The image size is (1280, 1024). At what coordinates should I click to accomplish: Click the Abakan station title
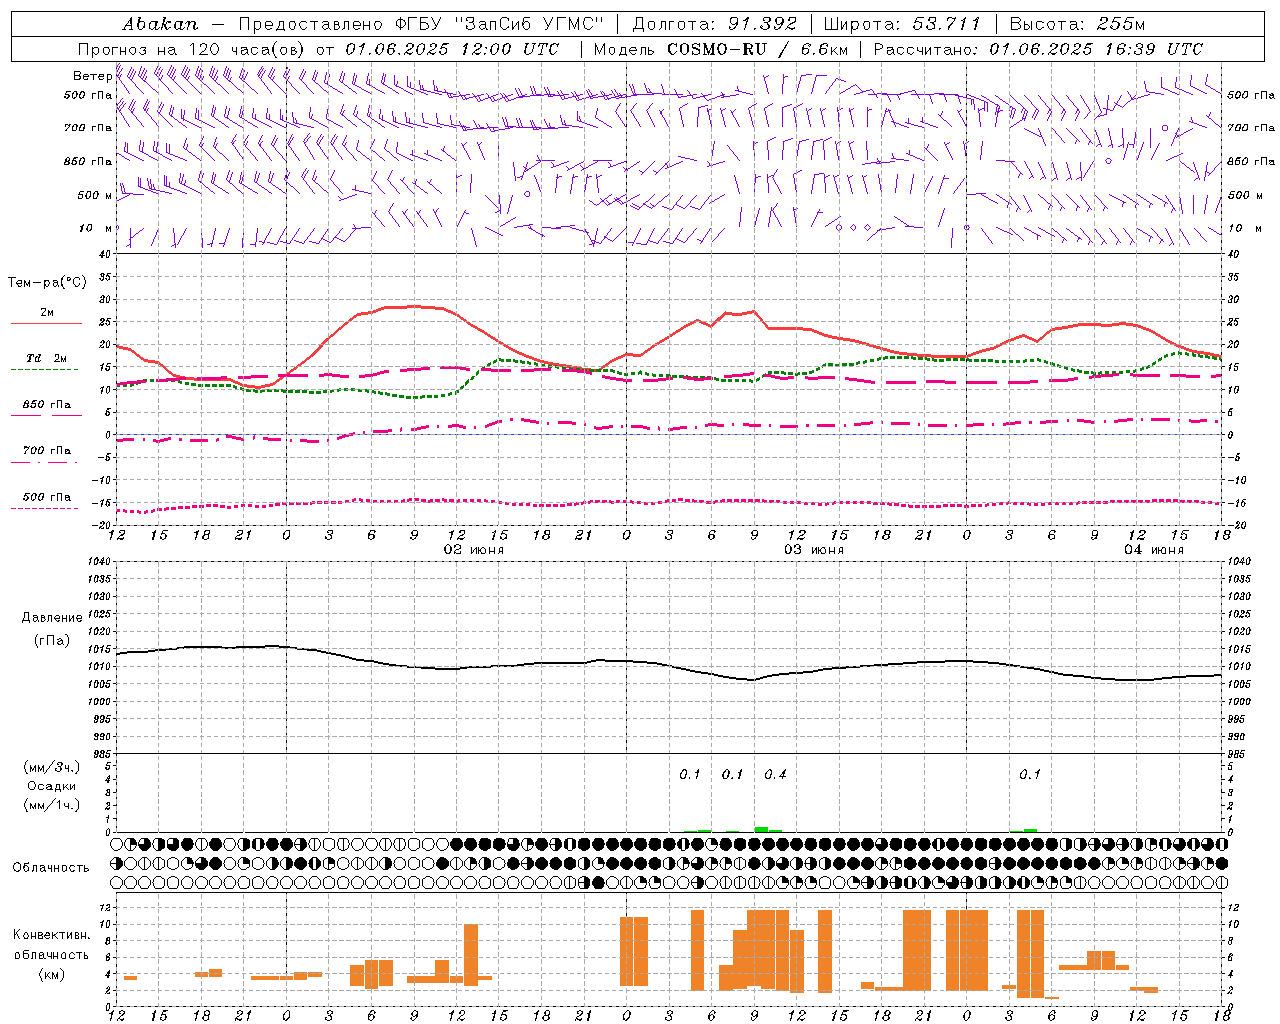point(160,24)
